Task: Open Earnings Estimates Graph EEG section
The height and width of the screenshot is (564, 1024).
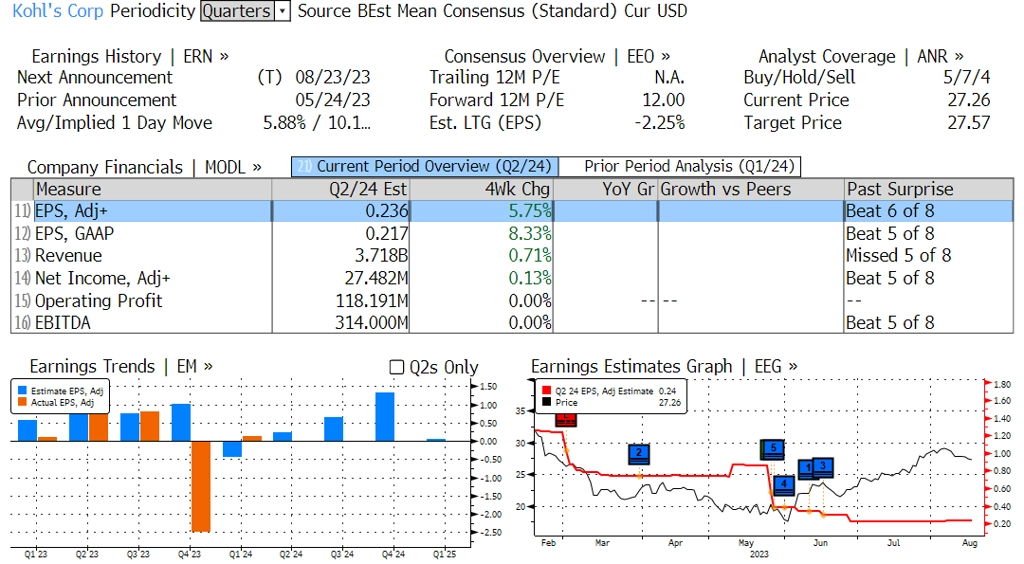Action: [664, 366]
